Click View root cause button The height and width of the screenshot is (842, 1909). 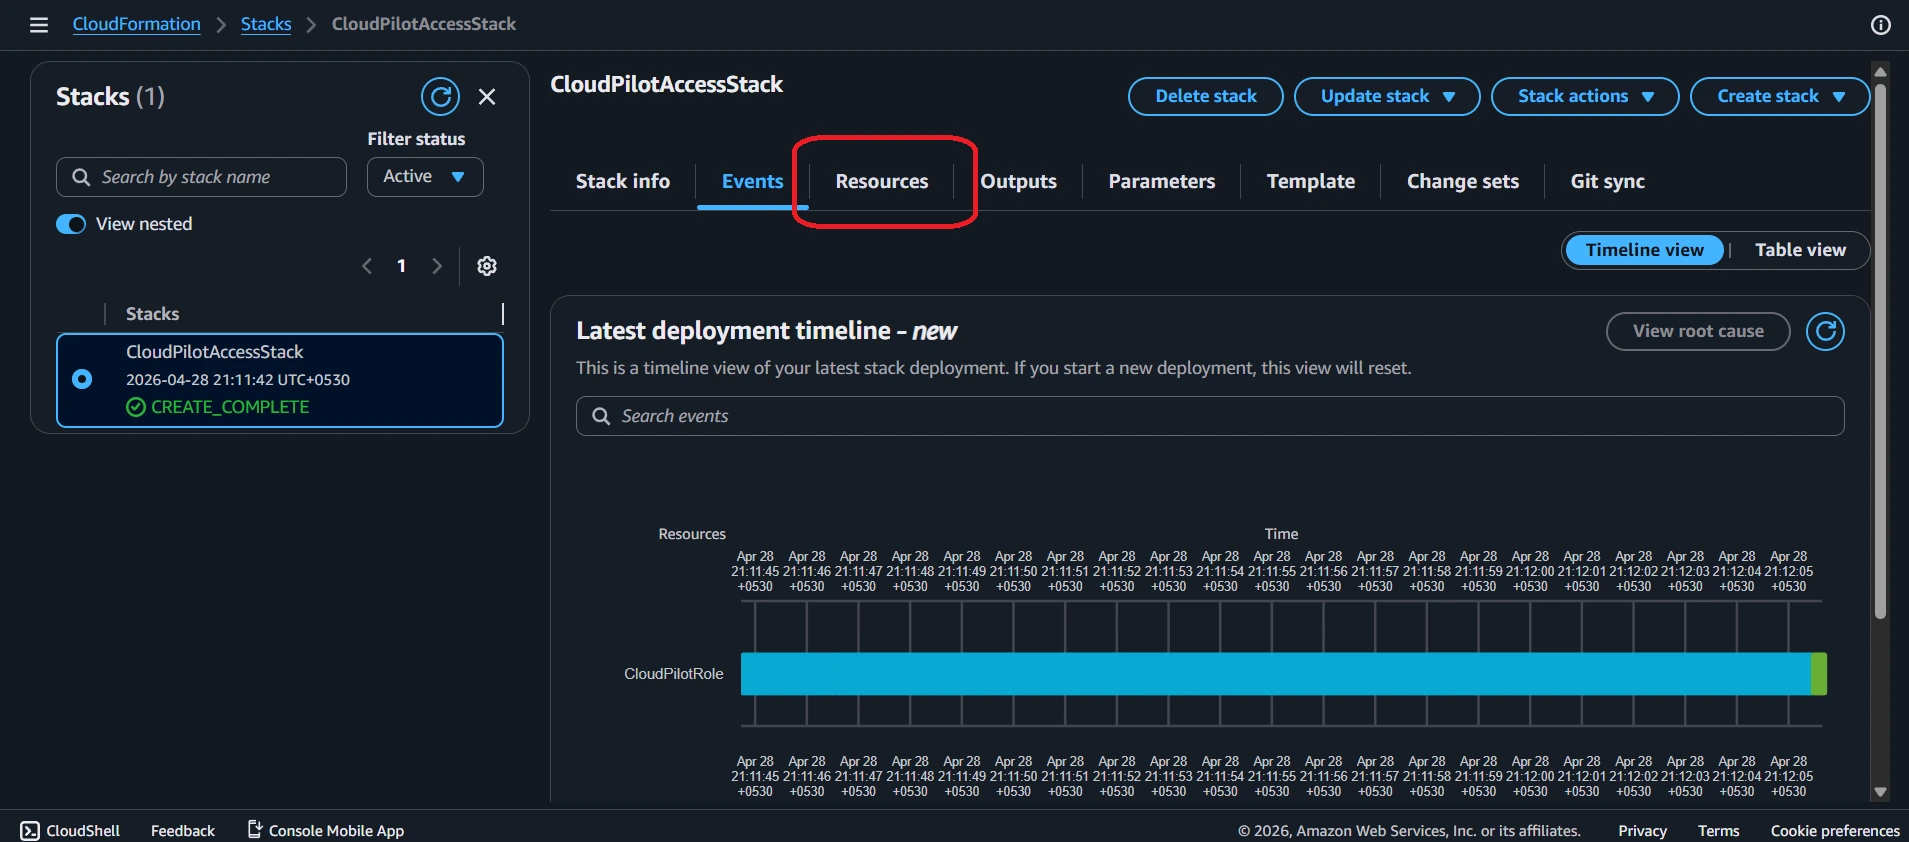[1698, 331]
